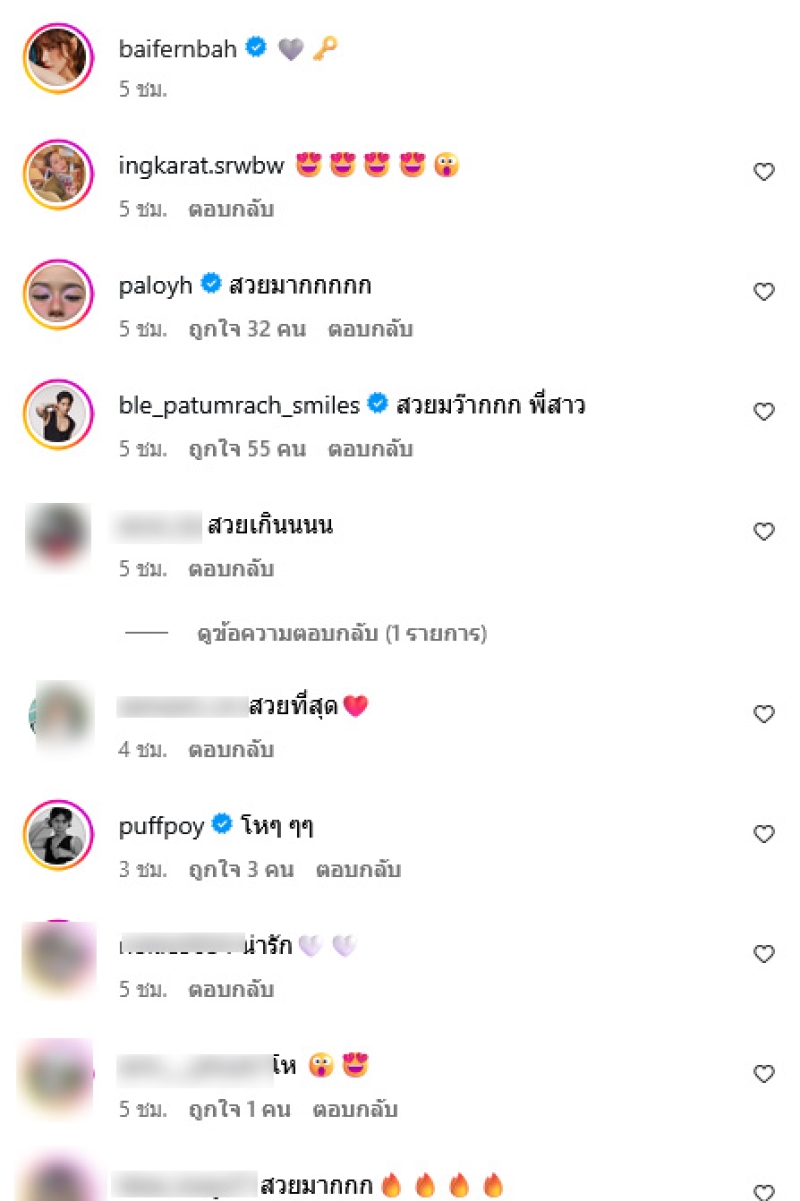Heart the โห emoji comment
This screenshot has width=800, height=1201.
[x=764, y=1074]
